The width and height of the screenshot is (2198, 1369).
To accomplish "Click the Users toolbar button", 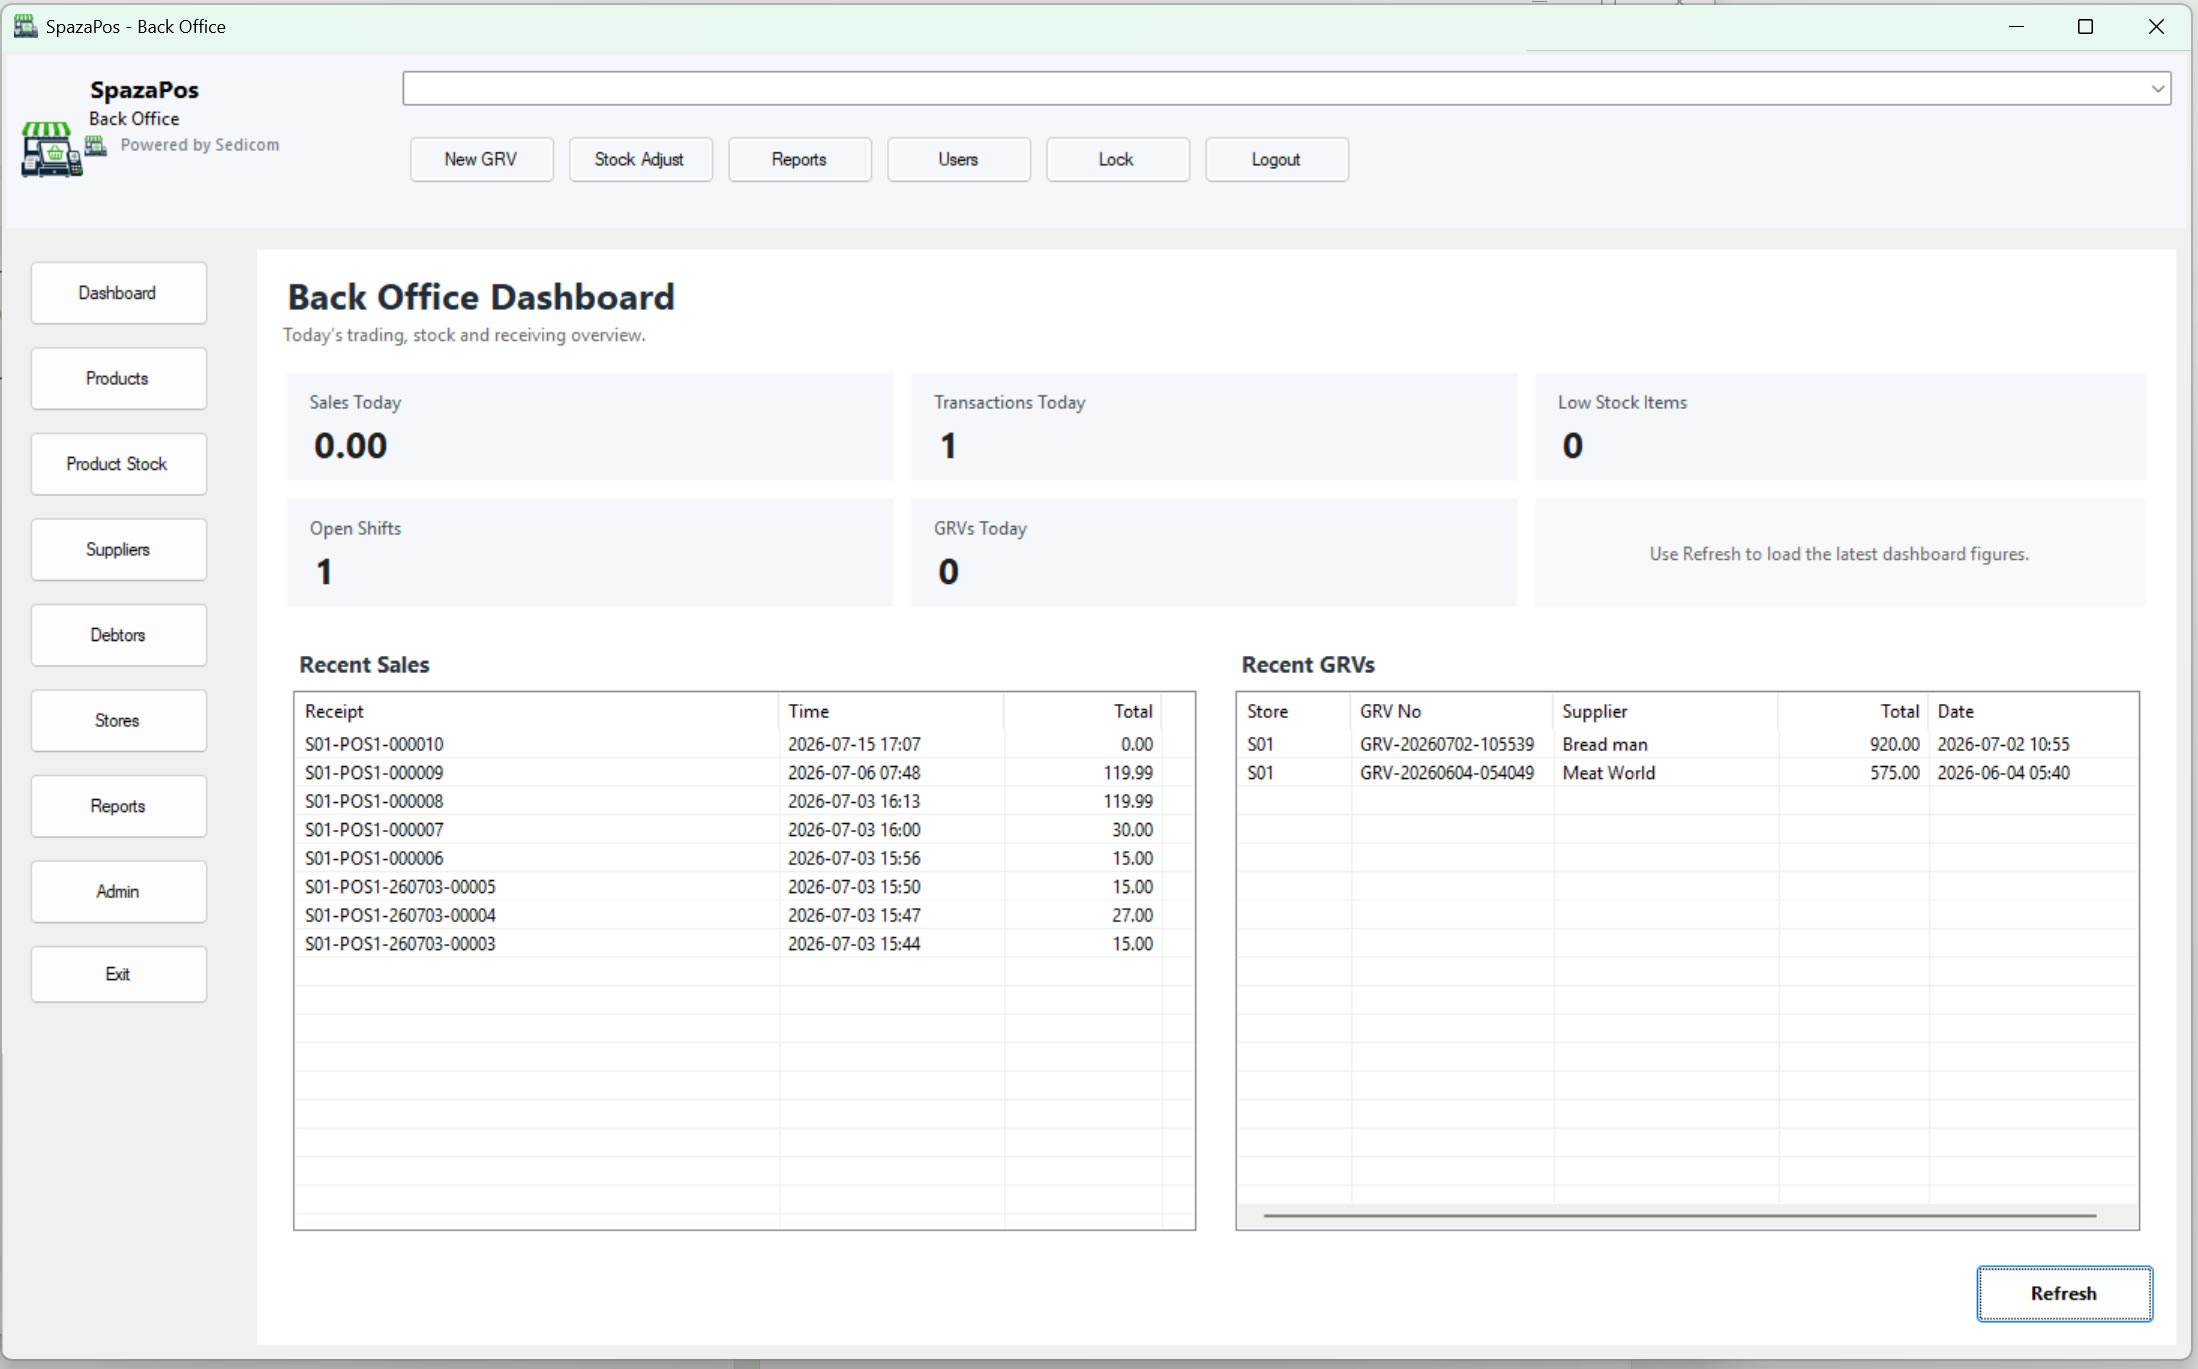I will tap(958, 160).
